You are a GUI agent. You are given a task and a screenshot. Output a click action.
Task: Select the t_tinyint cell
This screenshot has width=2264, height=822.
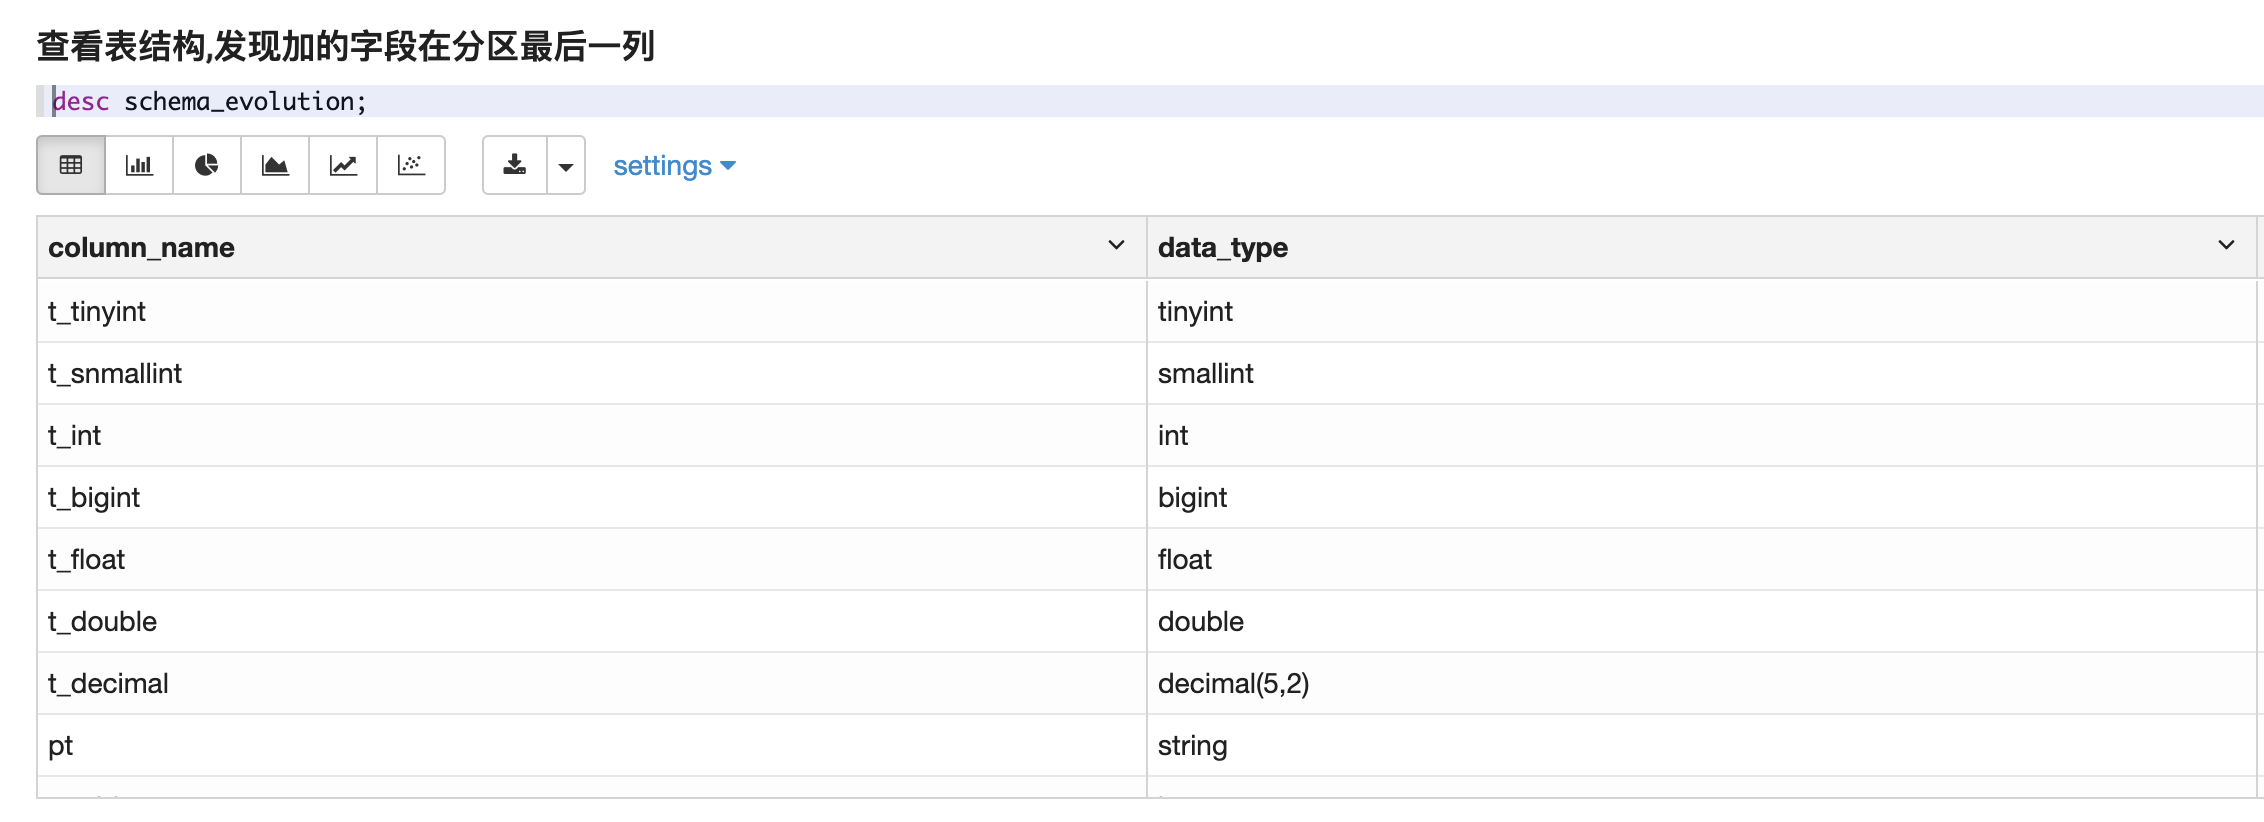[x=97, y=312]
